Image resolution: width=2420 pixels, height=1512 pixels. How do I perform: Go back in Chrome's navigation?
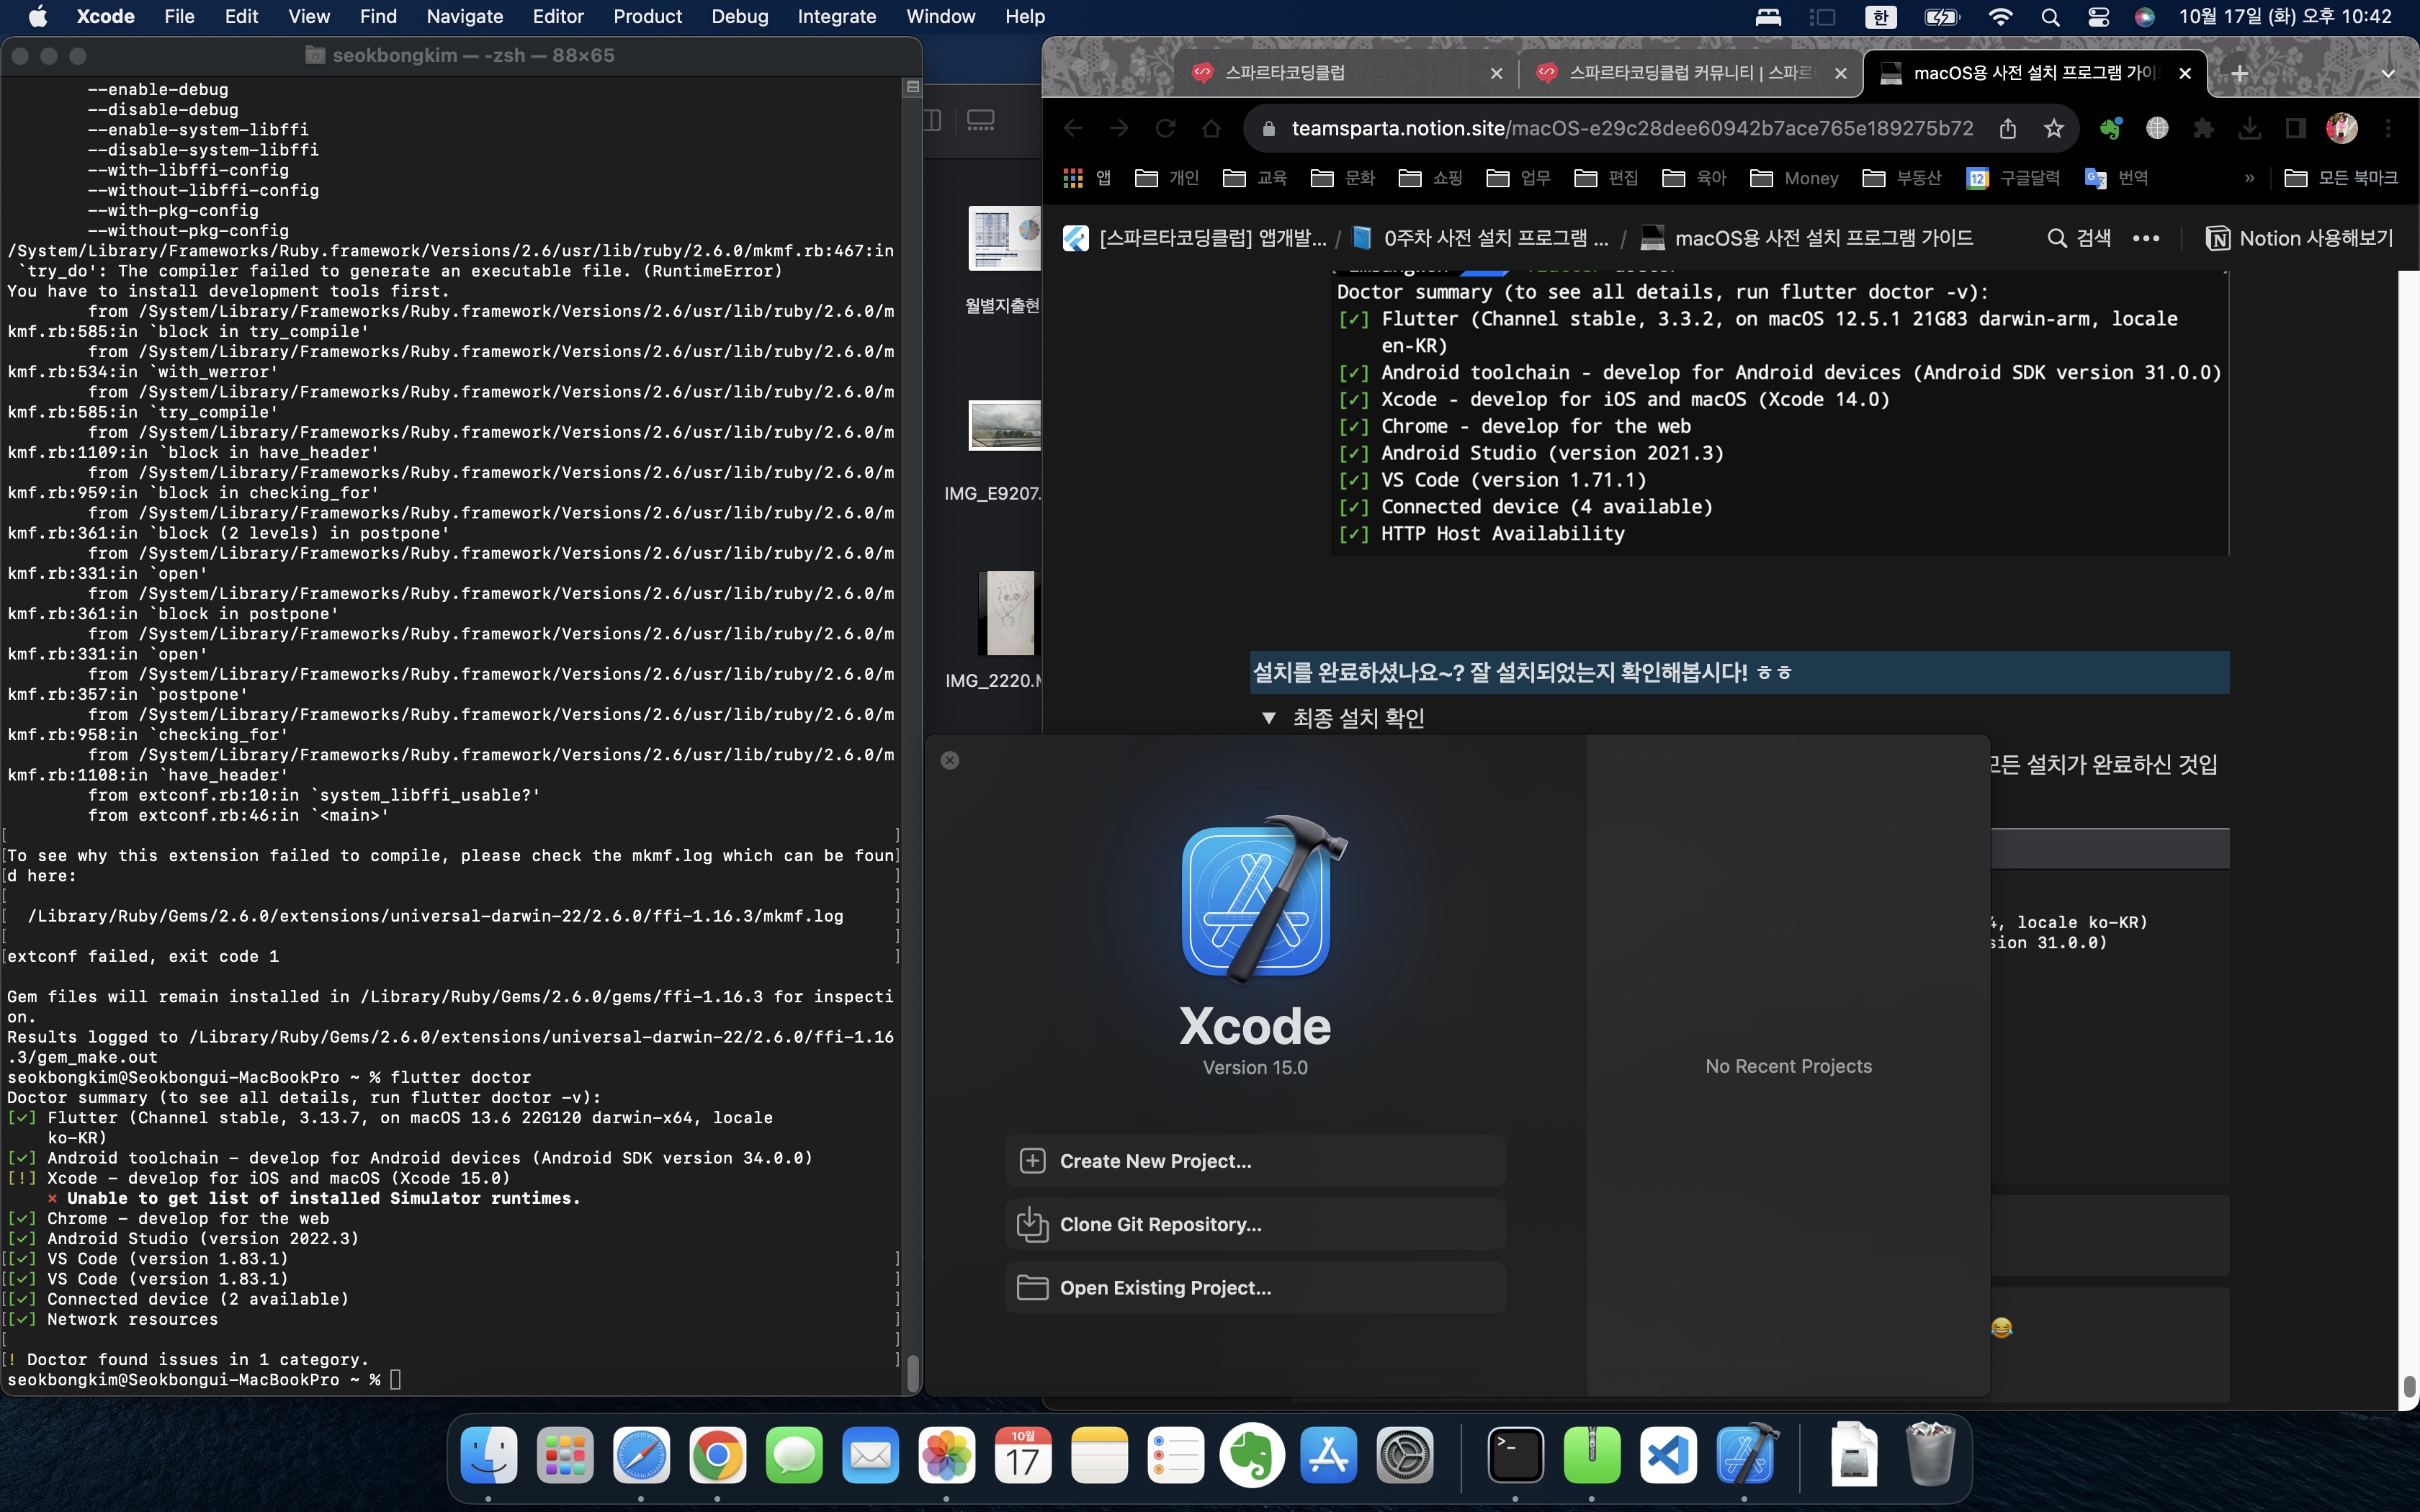click(x=1073, y=128)
